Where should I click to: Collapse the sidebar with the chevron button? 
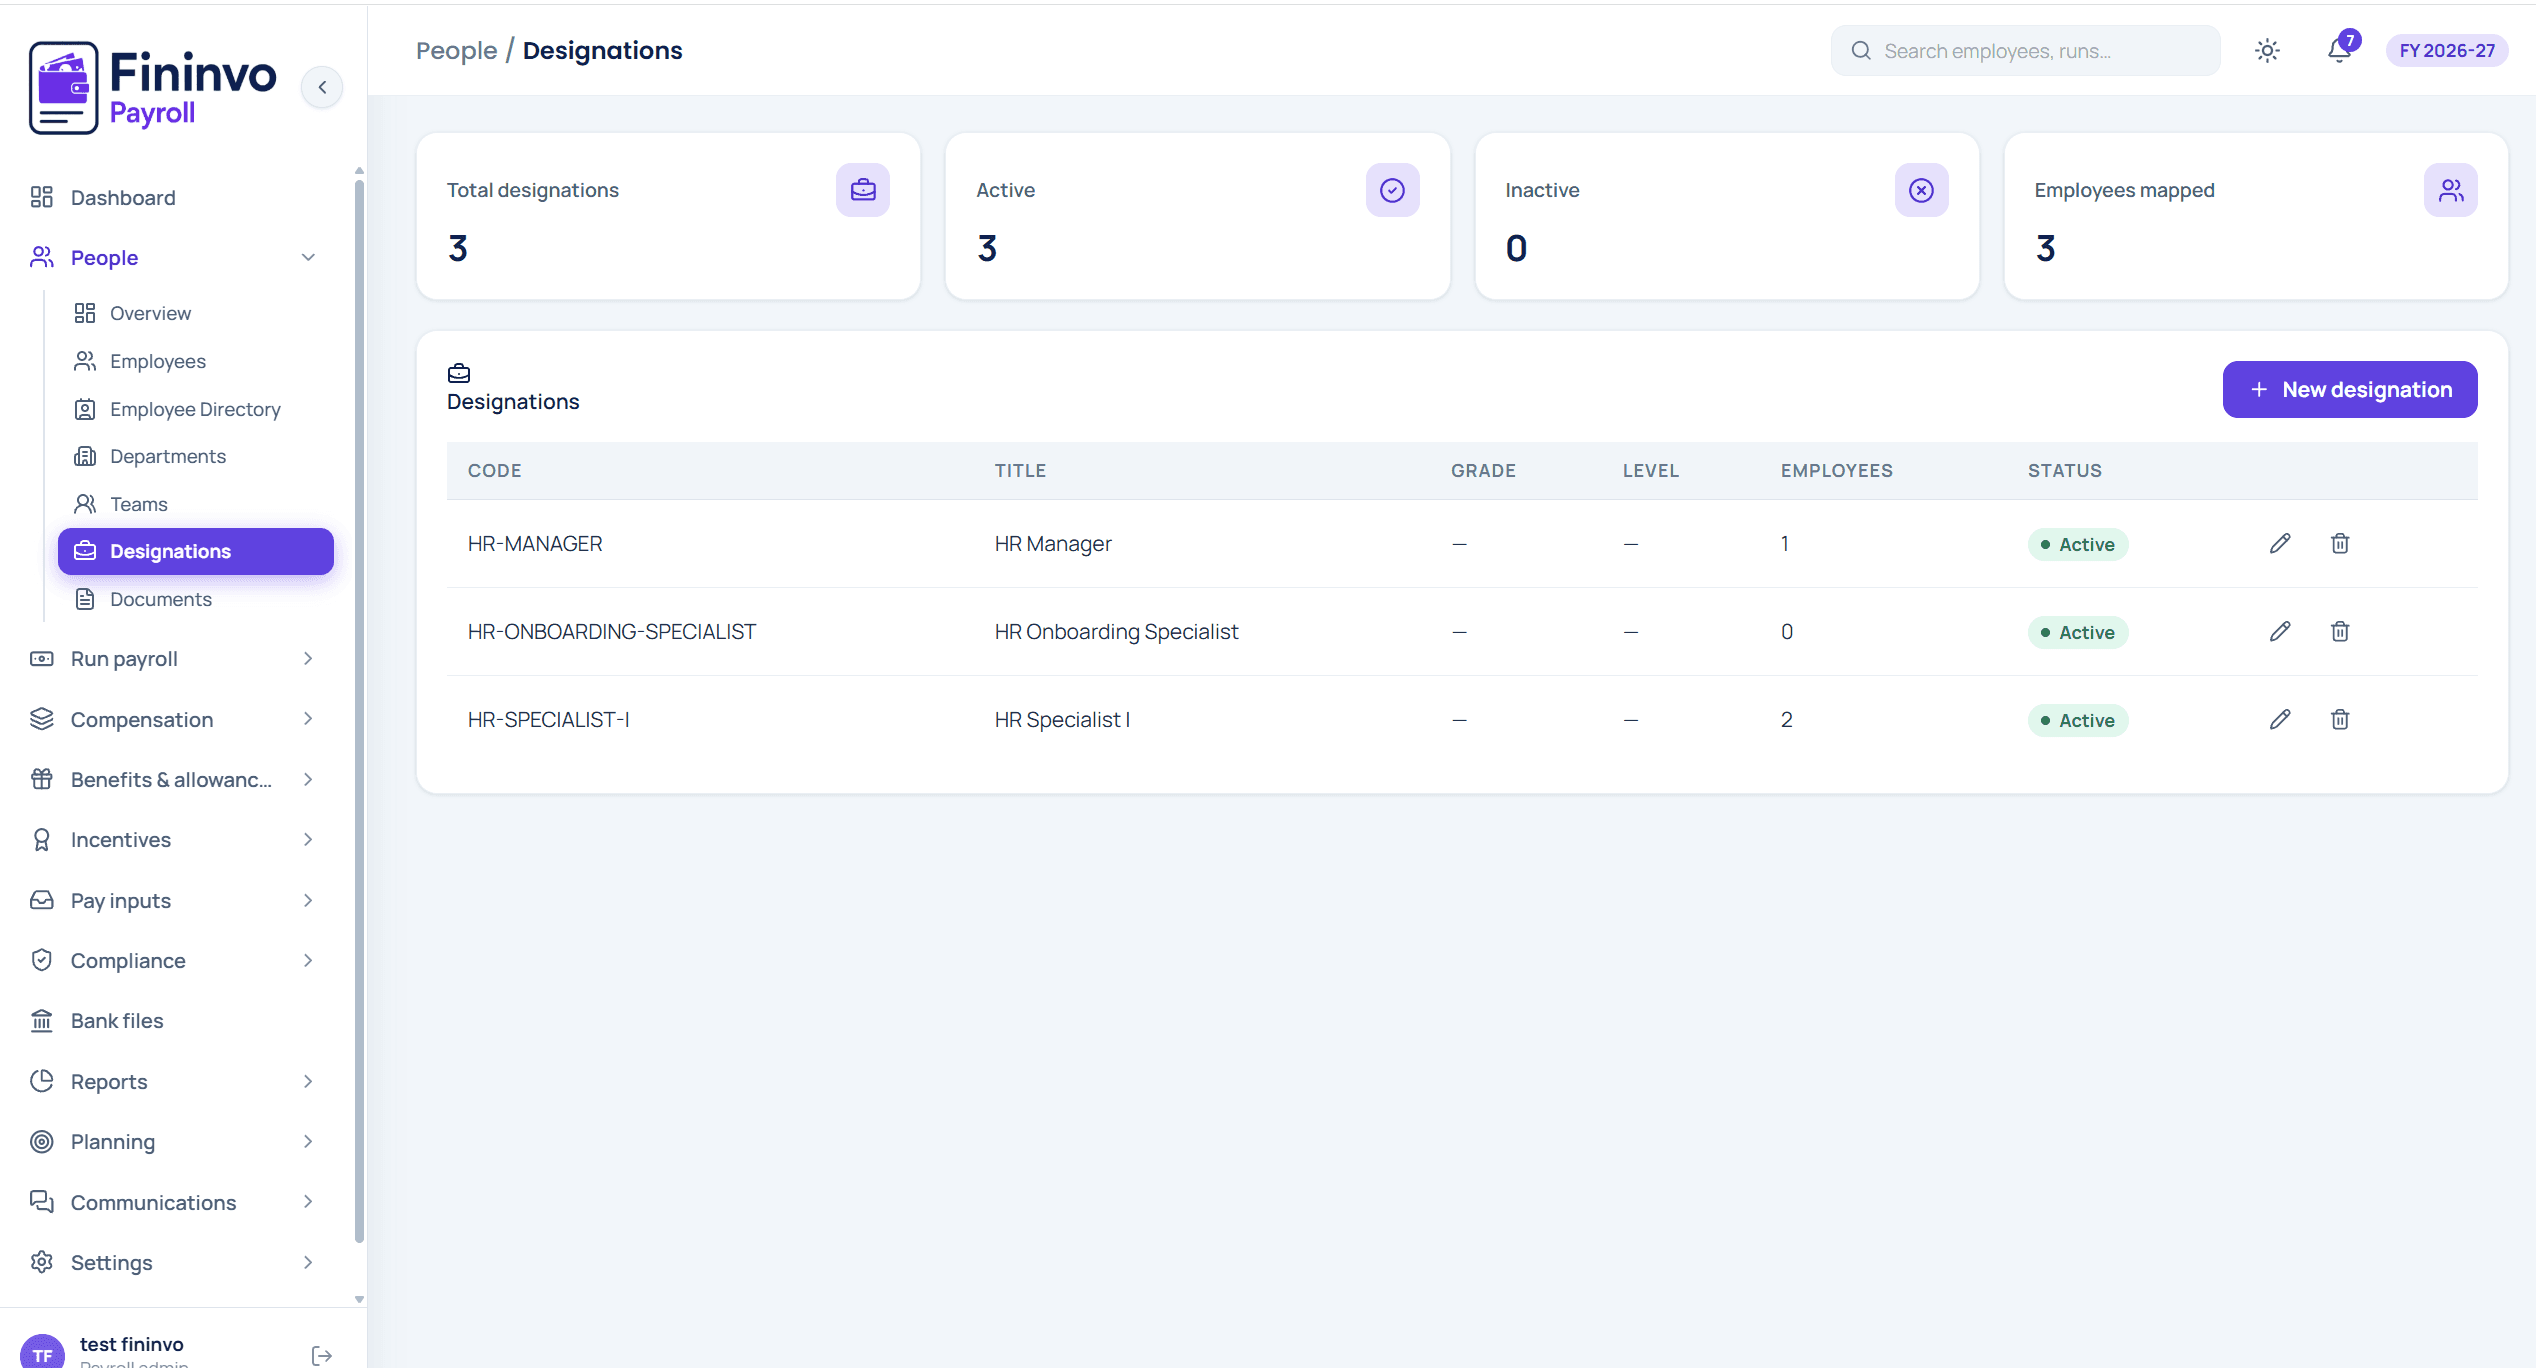coord(322,88)
